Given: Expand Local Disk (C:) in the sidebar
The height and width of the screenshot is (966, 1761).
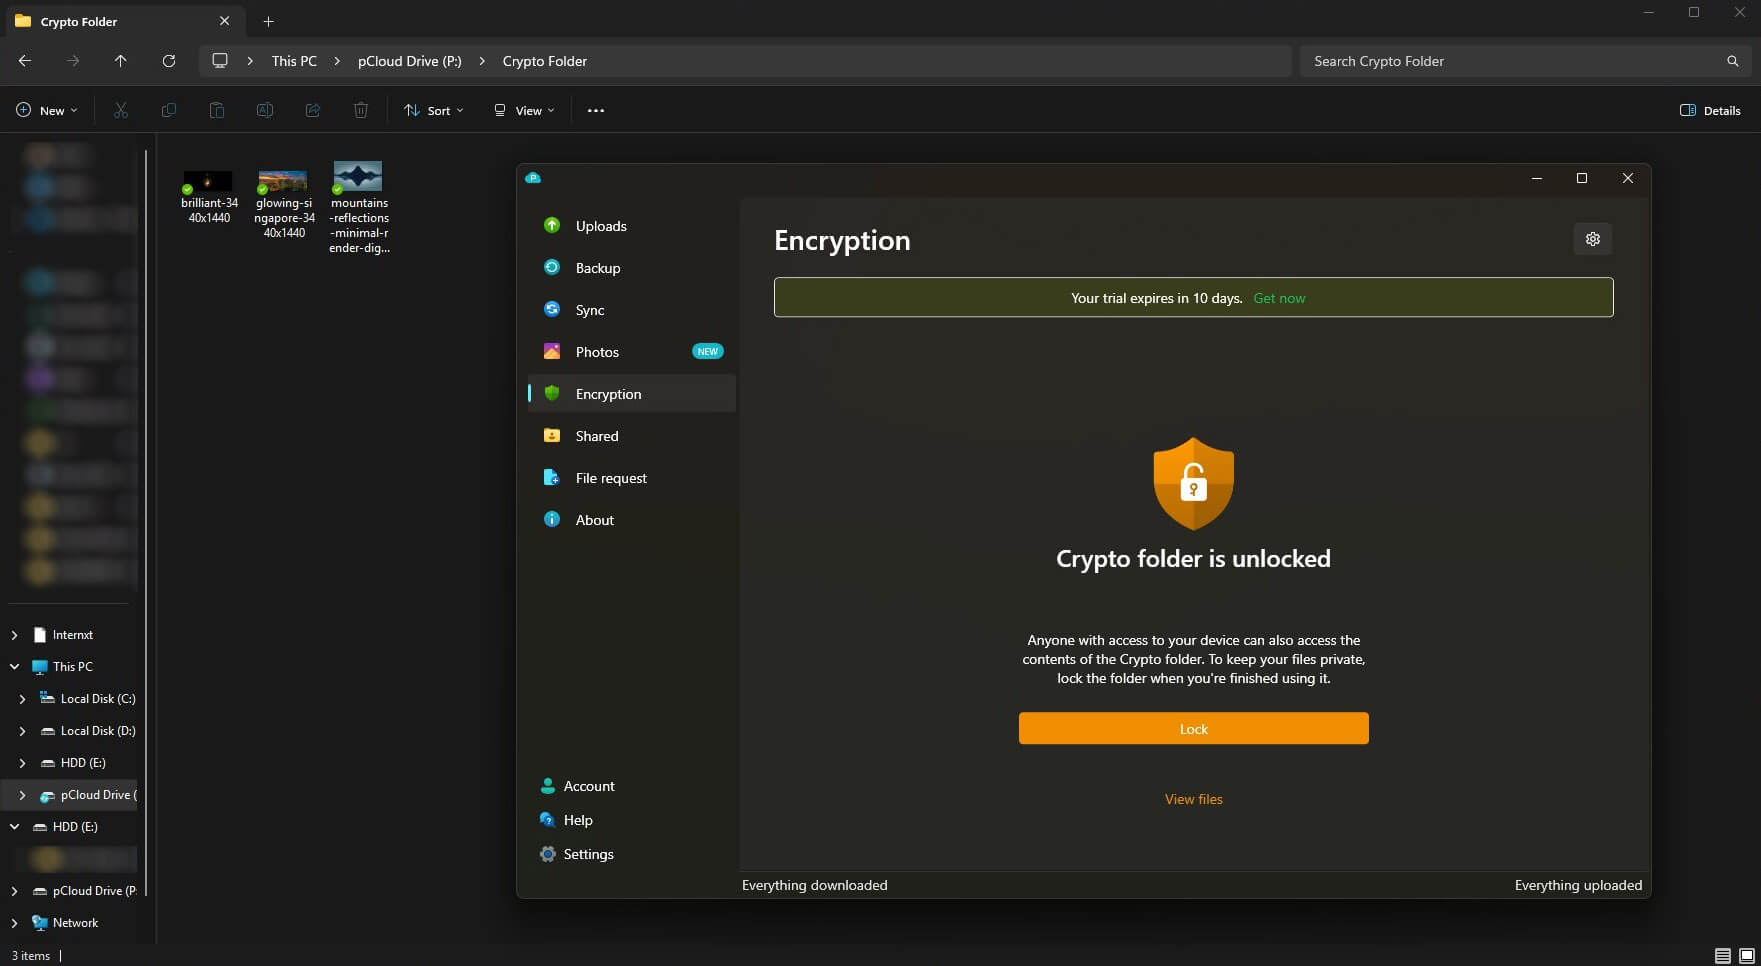Looking at the screenshot, I should point(22,699).
